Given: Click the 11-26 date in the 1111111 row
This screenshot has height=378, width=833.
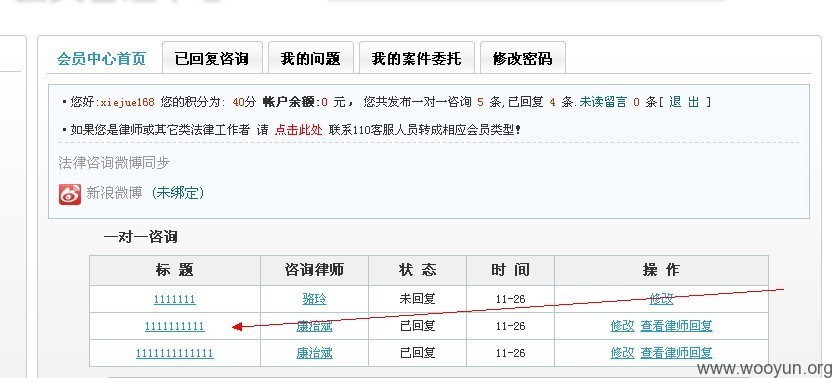Looking at the screenshot, I should (x=510, y=299).
